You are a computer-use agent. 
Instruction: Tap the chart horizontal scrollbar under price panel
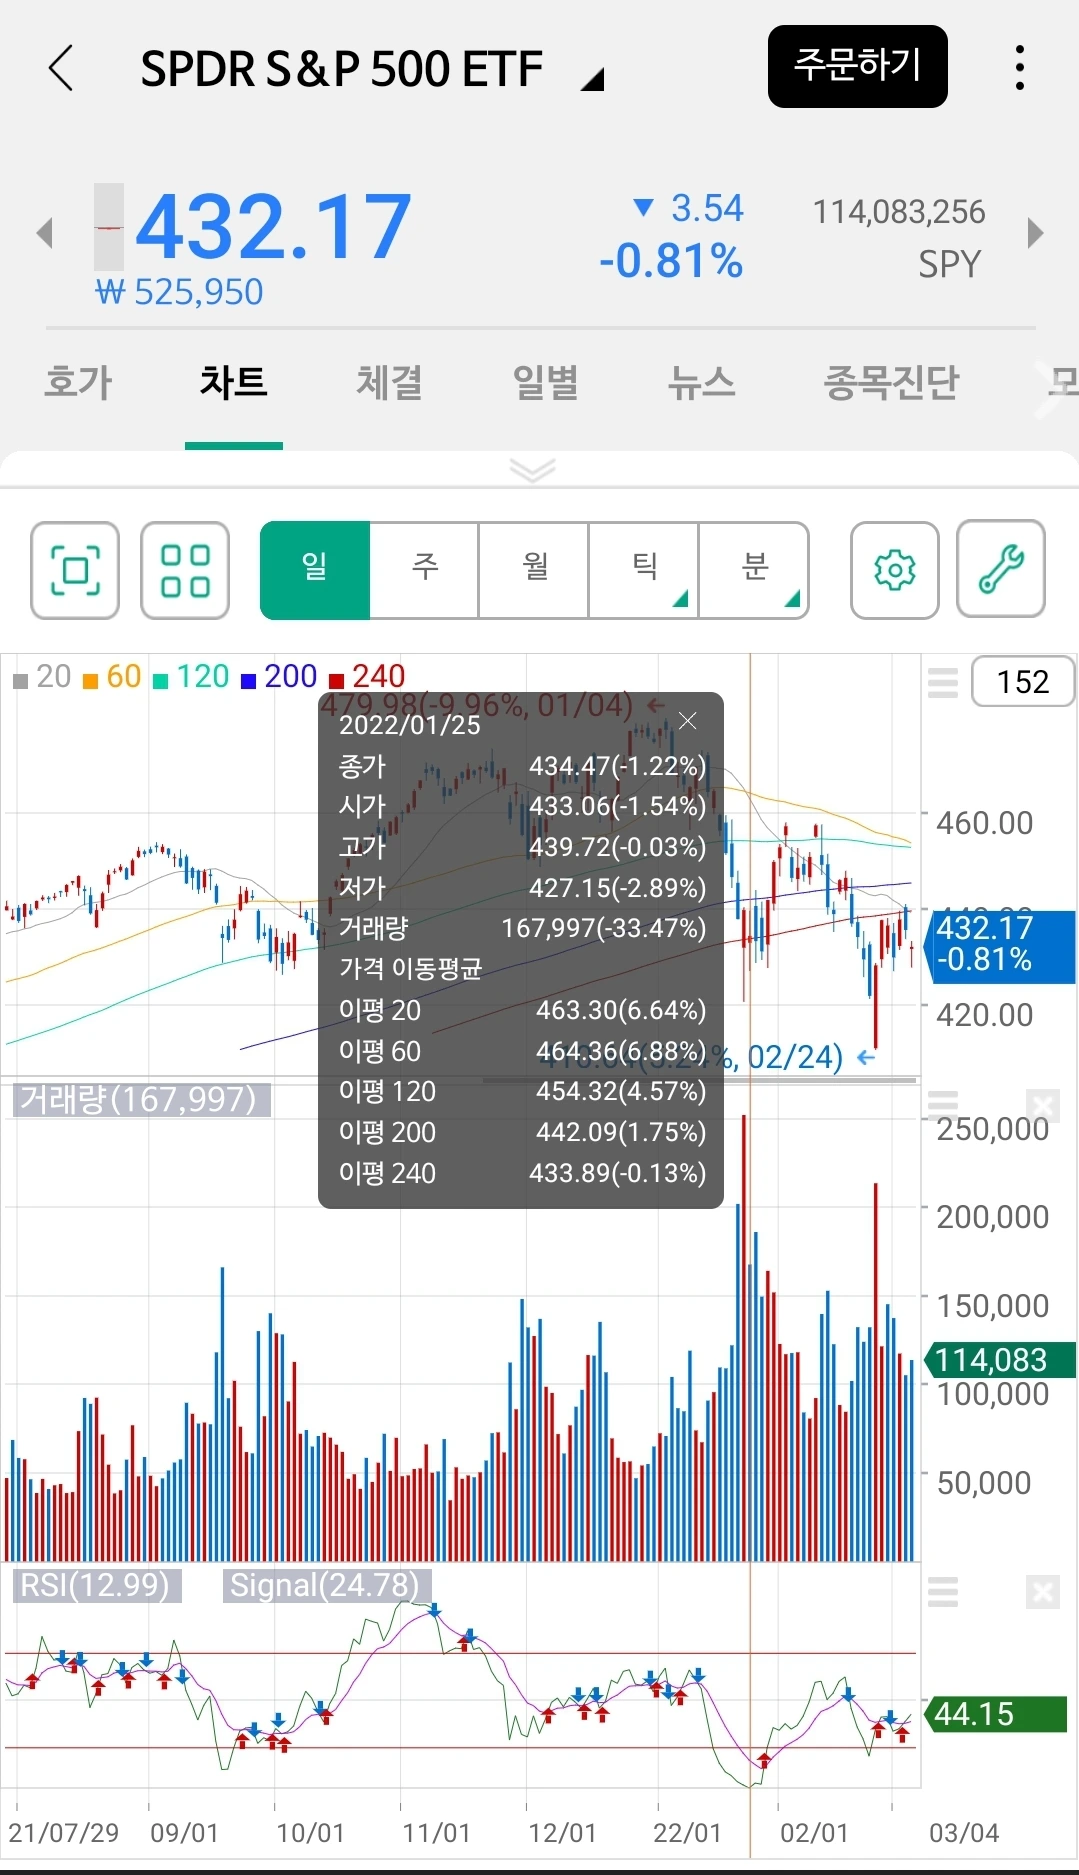point(700,1080)
